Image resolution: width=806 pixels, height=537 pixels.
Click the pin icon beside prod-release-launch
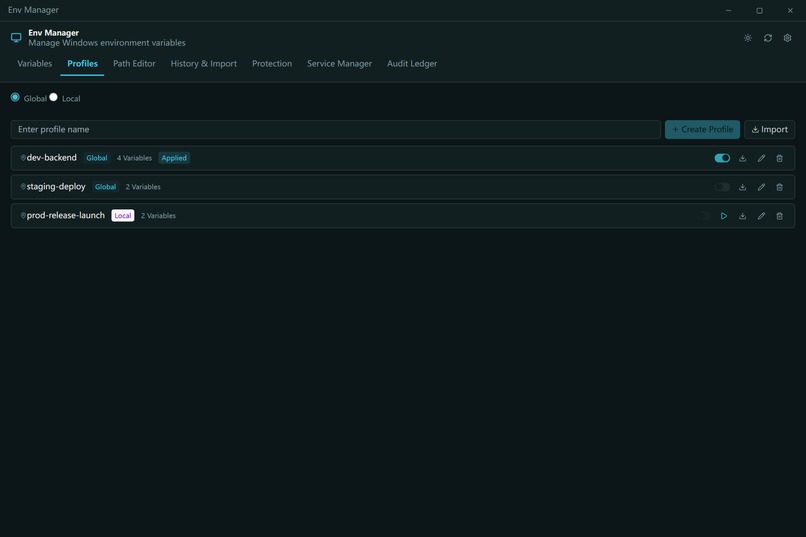[23, 215]
